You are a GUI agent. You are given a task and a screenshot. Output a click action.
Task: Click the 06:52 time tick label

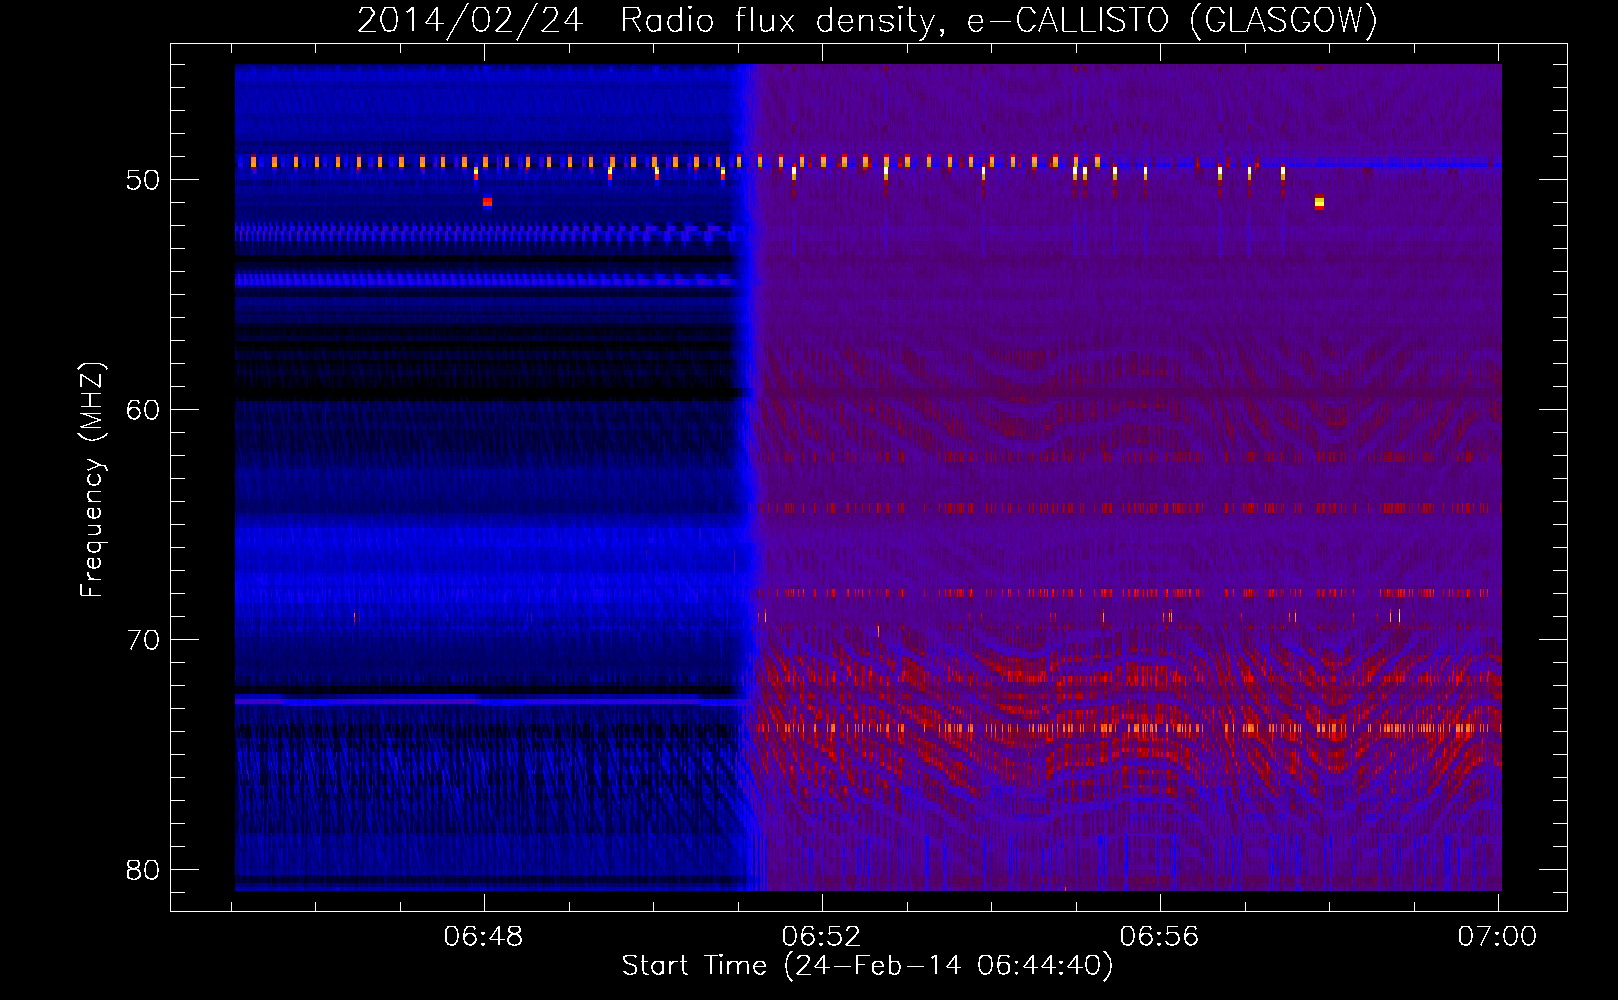click(821, 937)
